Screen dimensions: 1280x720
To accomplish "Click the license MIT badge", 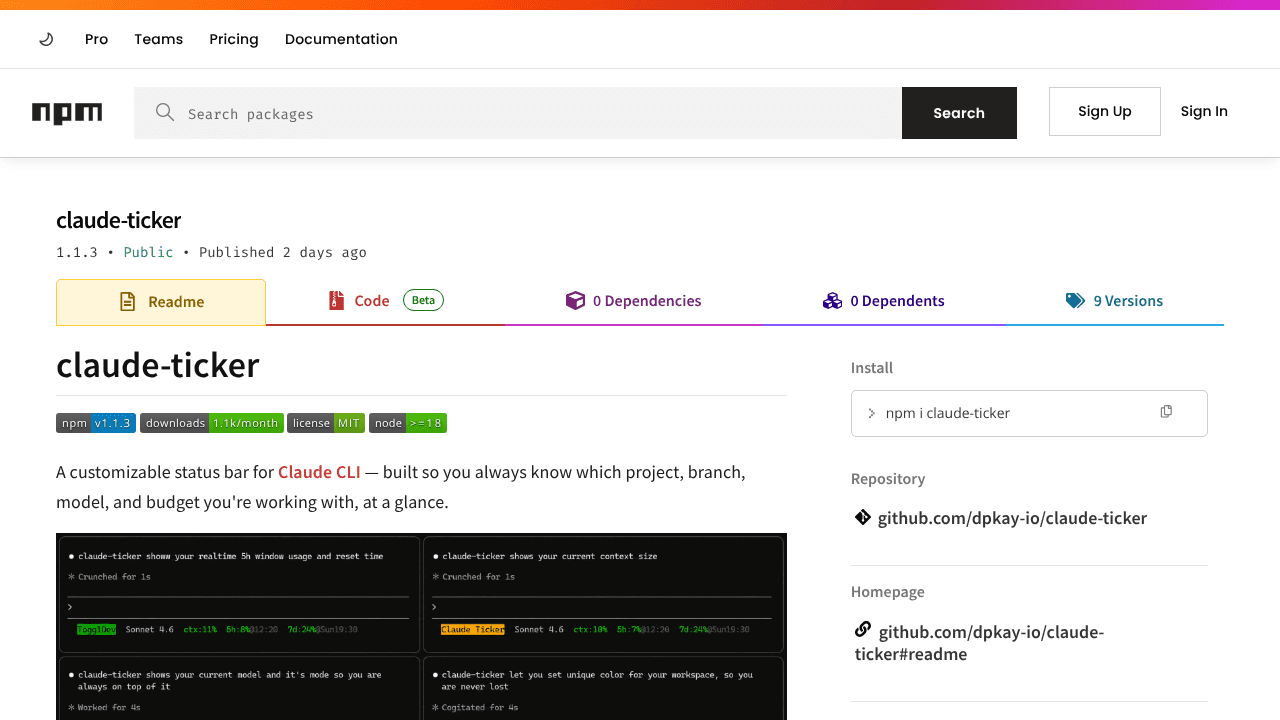I will (326, 423).
